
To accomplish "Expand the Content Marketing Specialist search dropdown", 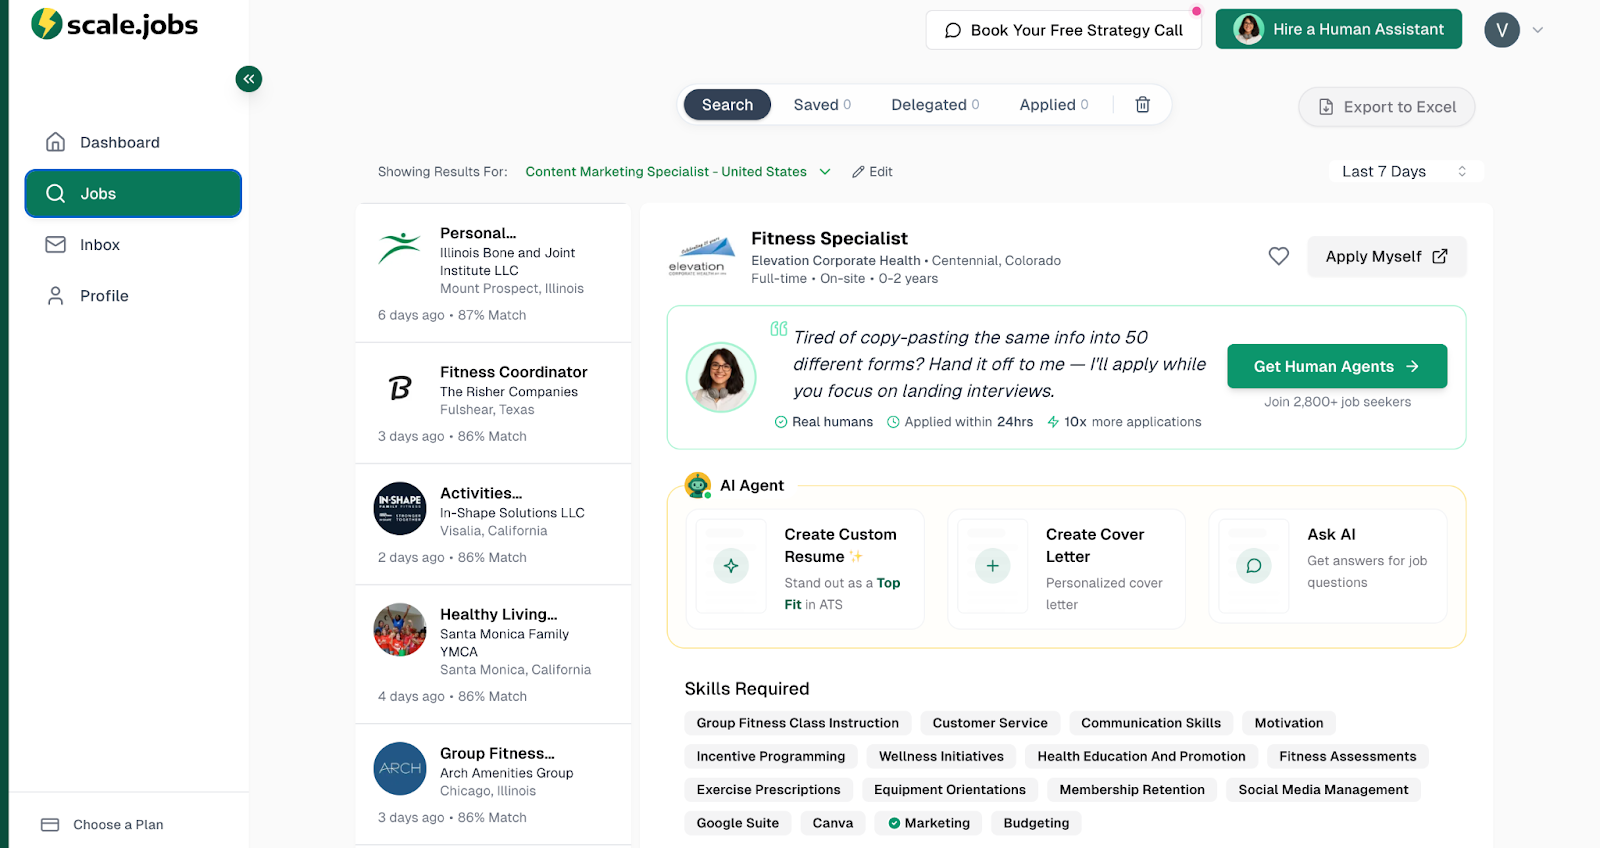I will [824, 172].
